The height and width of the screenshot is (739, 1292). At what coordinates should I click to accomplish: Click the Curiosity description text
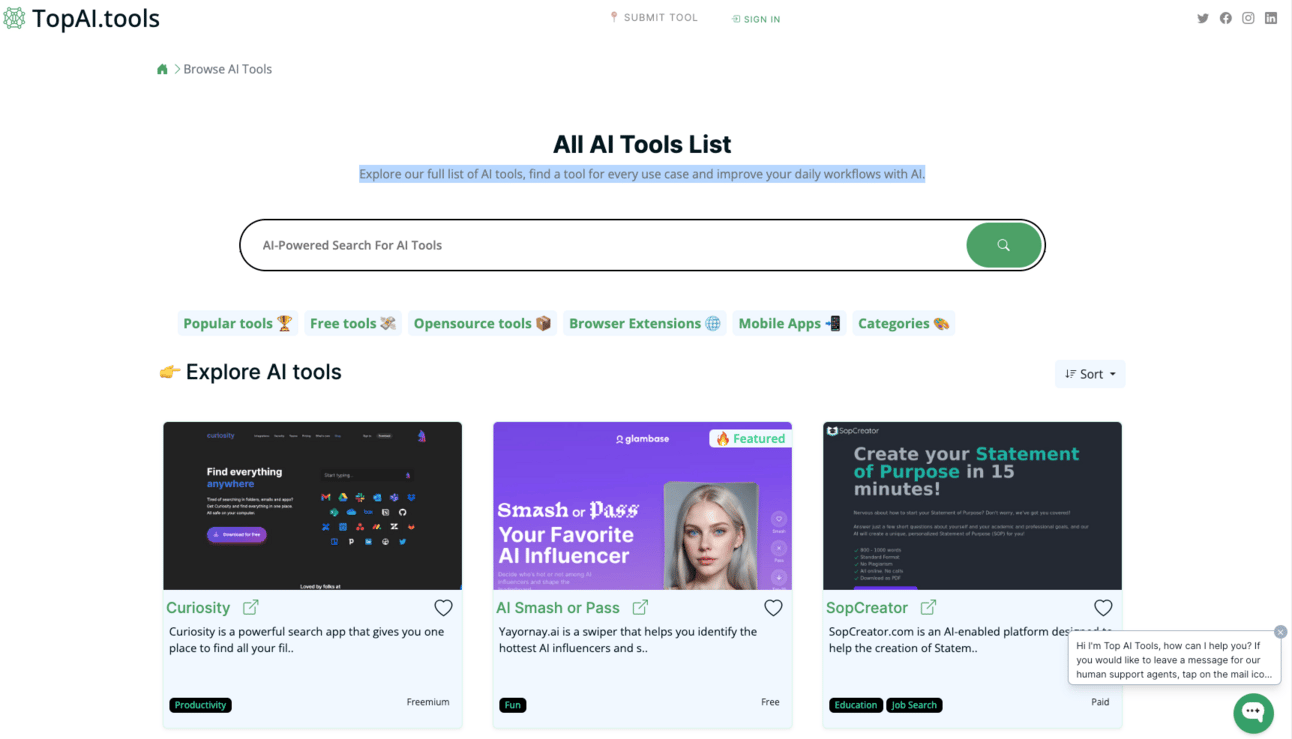tap(309, 640)
